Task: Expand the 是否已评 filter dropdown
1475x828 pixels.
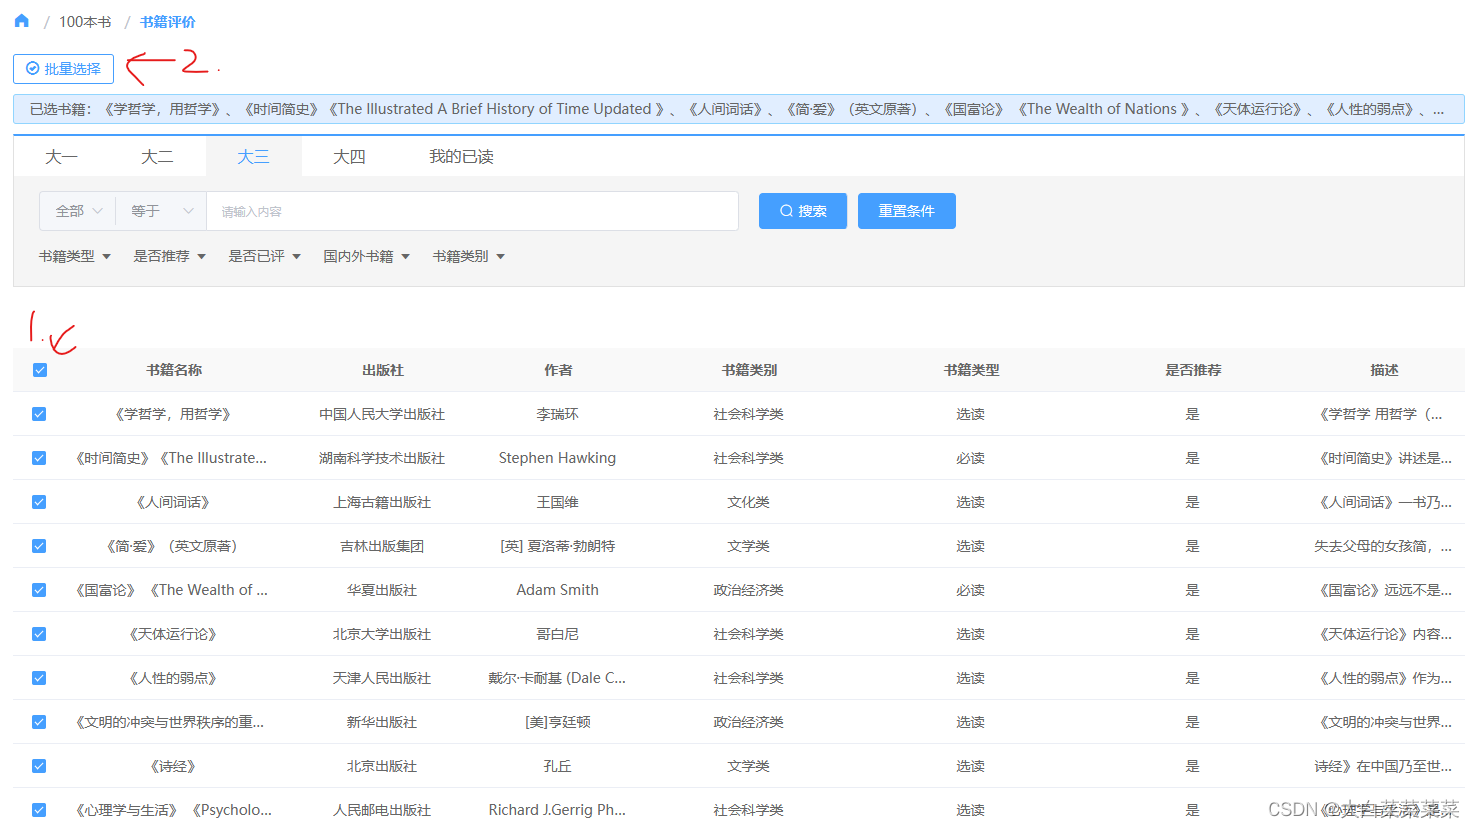Action: (x=265, y=257)
